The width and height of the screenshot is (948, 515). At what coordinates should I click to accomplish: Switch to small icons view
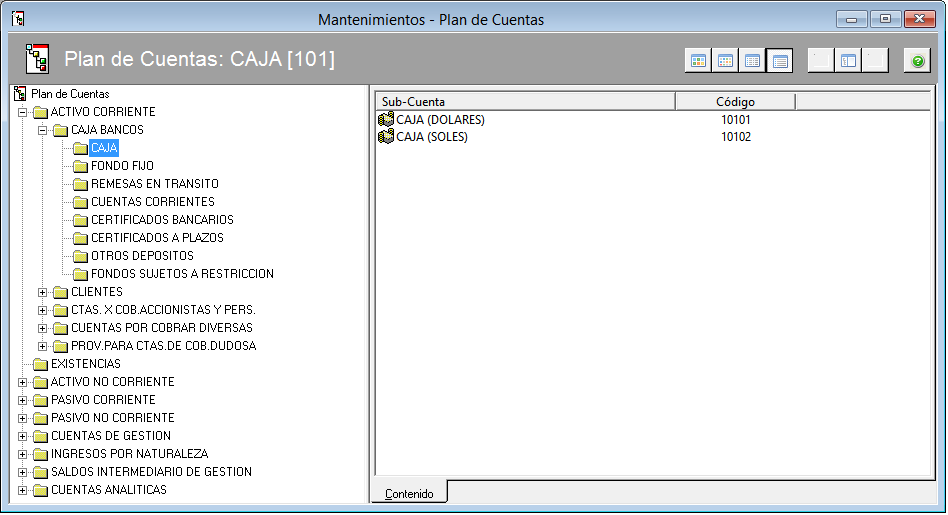click(x=725, y=61)
